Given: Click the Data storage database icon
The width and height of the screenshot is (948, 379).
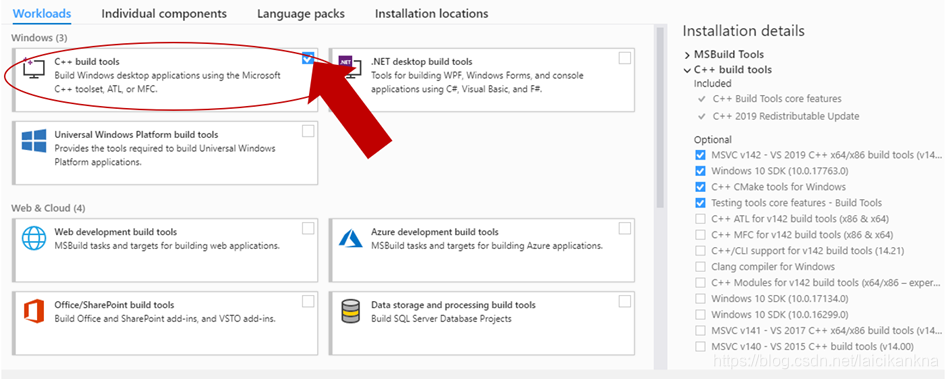Looking at the screenshot, I should (x=350, y=311).
